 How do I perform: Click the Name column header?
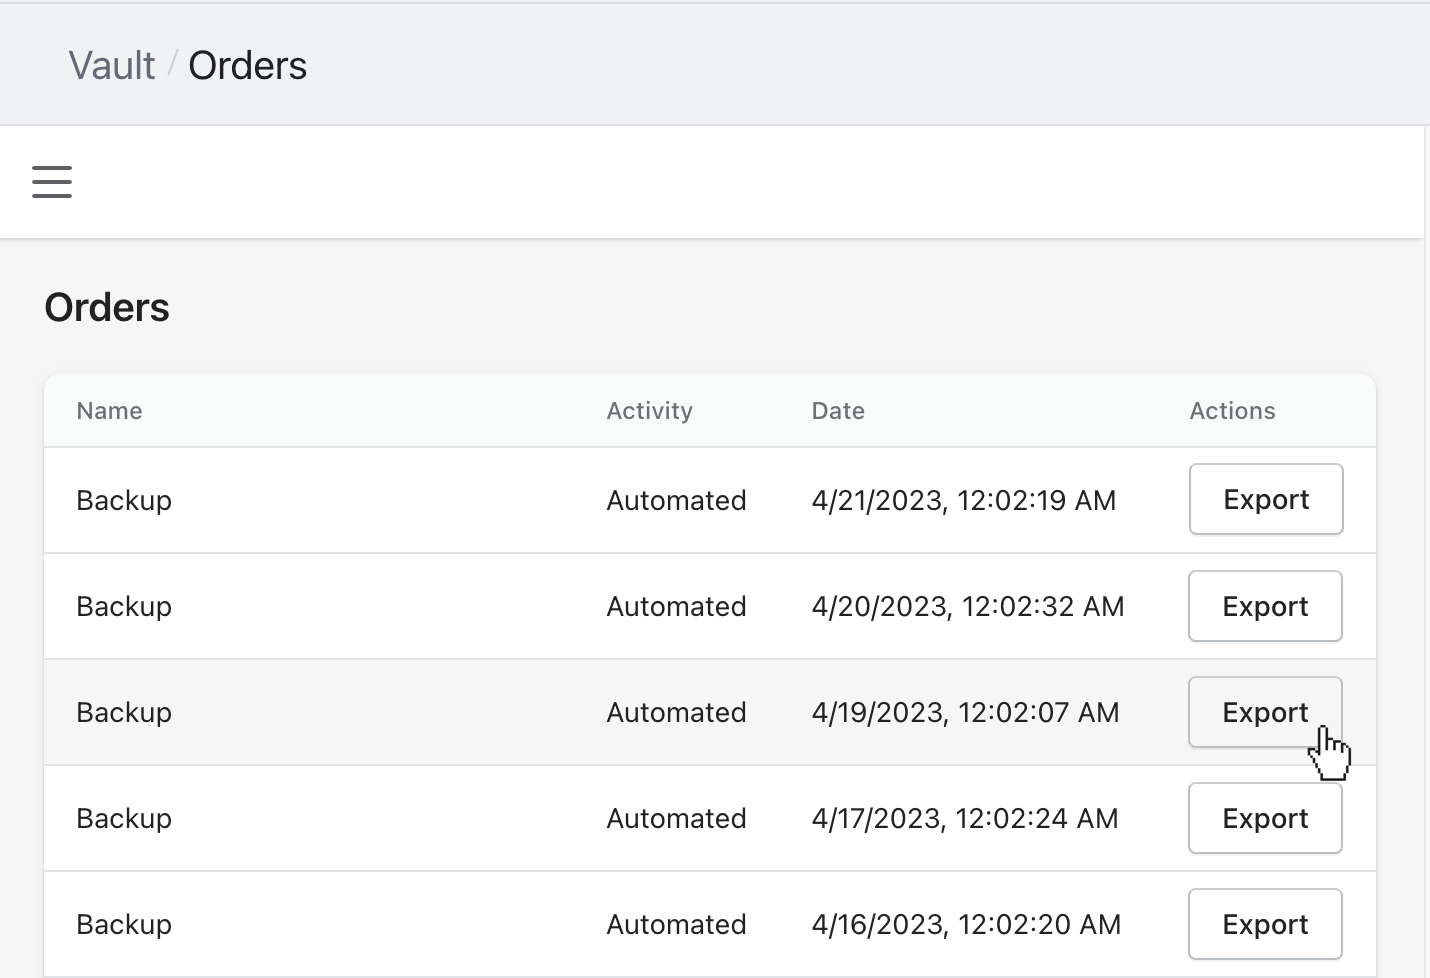pyautogui.click(x=109, y=411)
